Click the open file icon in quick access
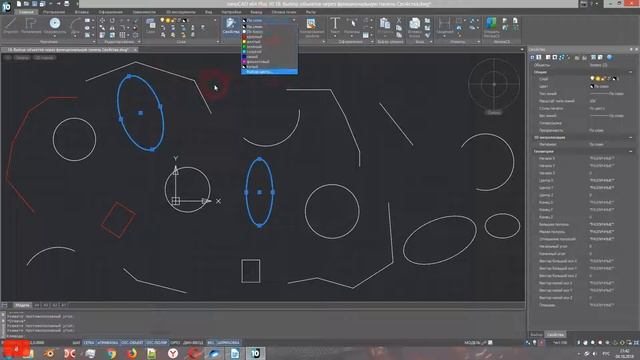Screen dimensions: 640x360 [27, 4]
